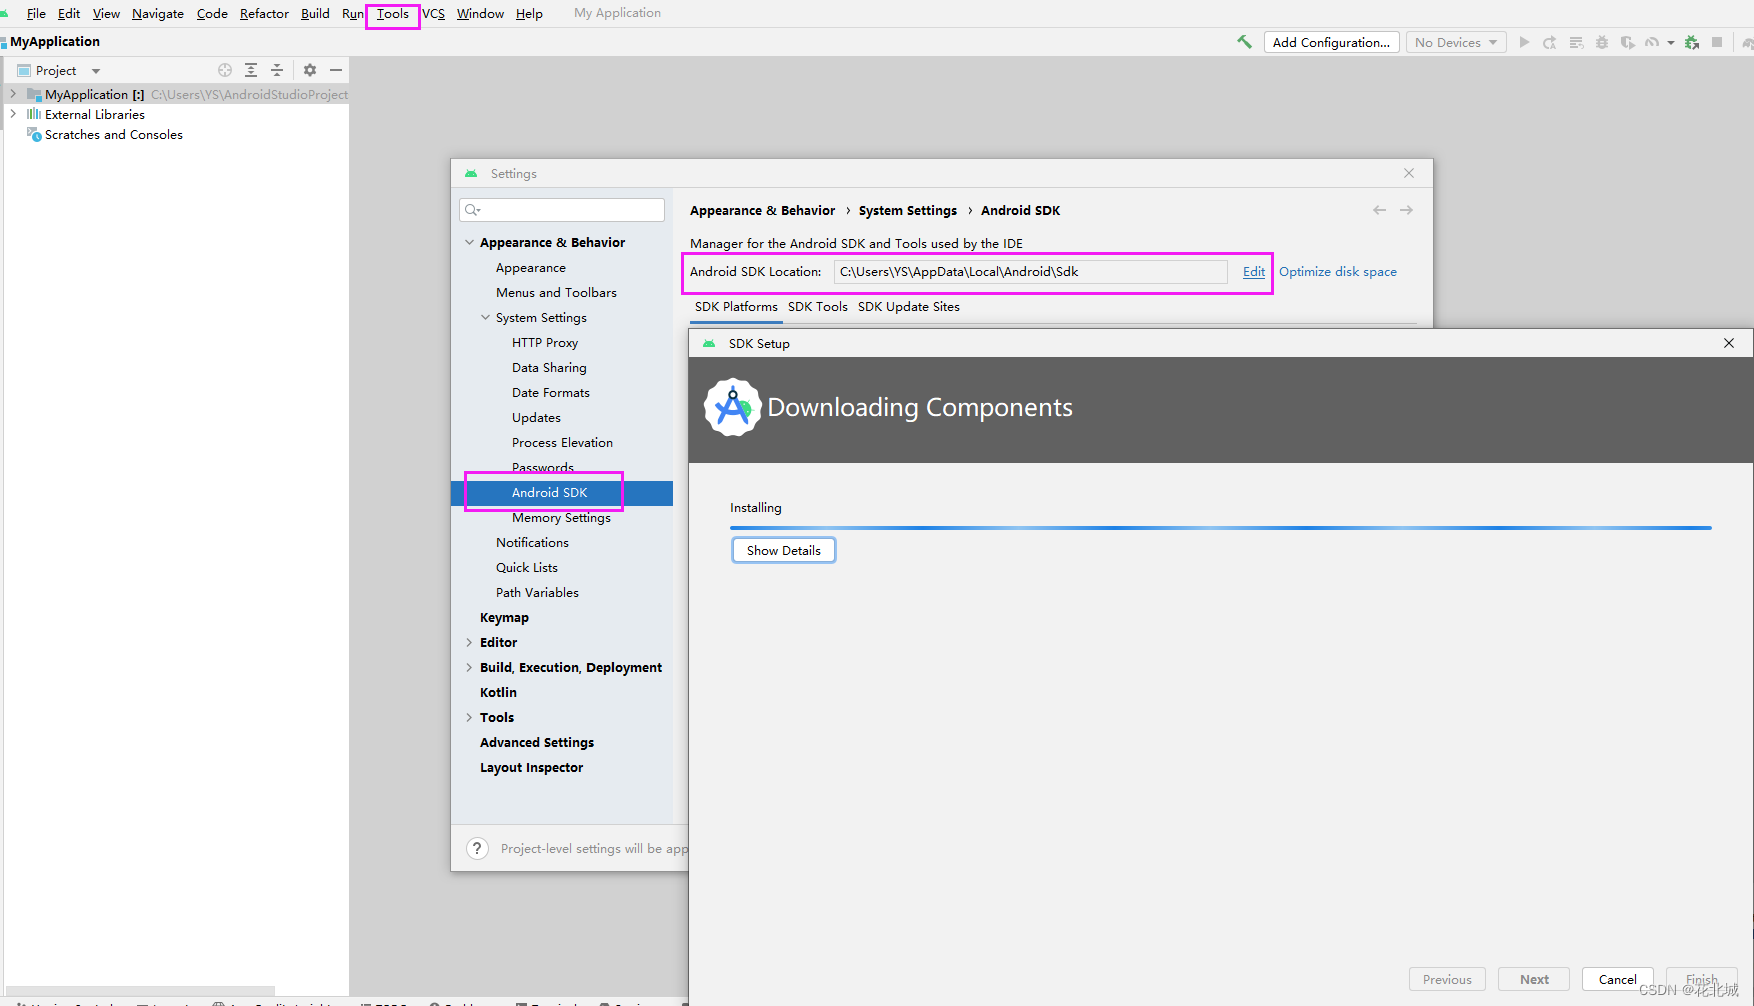The height and width of the screenshot is (1006, 1754).
Task: Select HTTP Proxy setting
Action: click(x=545, y=343)
